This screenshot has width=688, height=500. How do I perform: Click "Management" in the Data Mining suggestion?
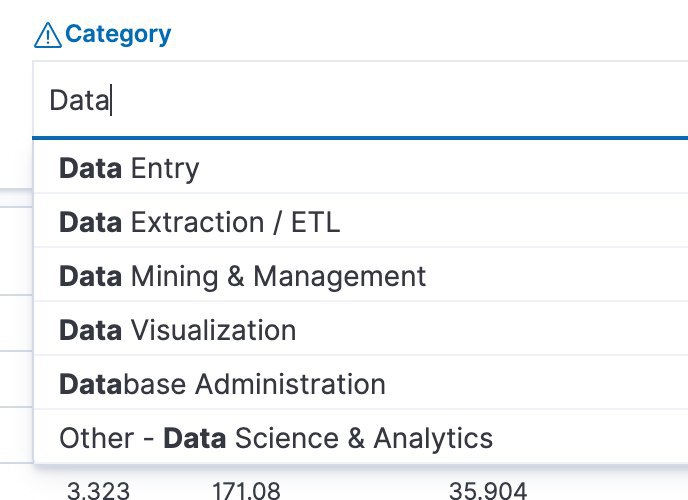(340, 277)
